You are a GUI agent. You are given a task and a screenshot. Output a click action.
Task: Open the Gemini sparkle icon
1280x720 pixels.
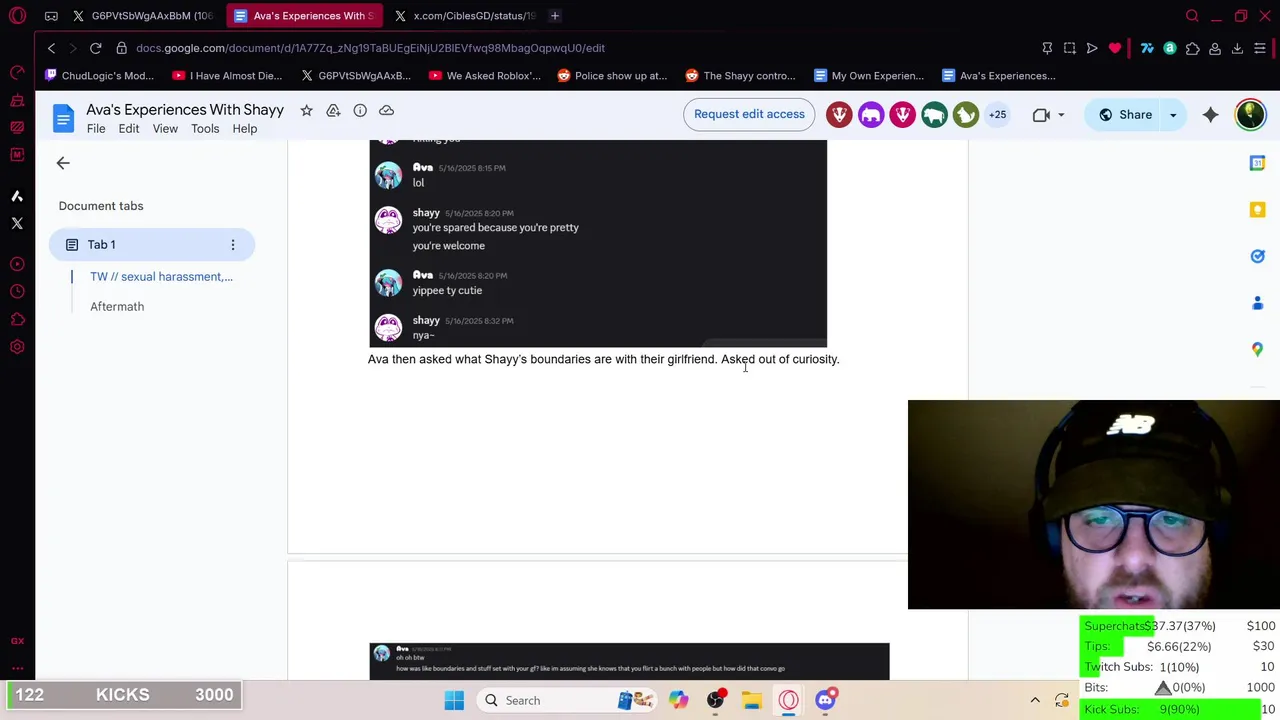[1210, 115]
